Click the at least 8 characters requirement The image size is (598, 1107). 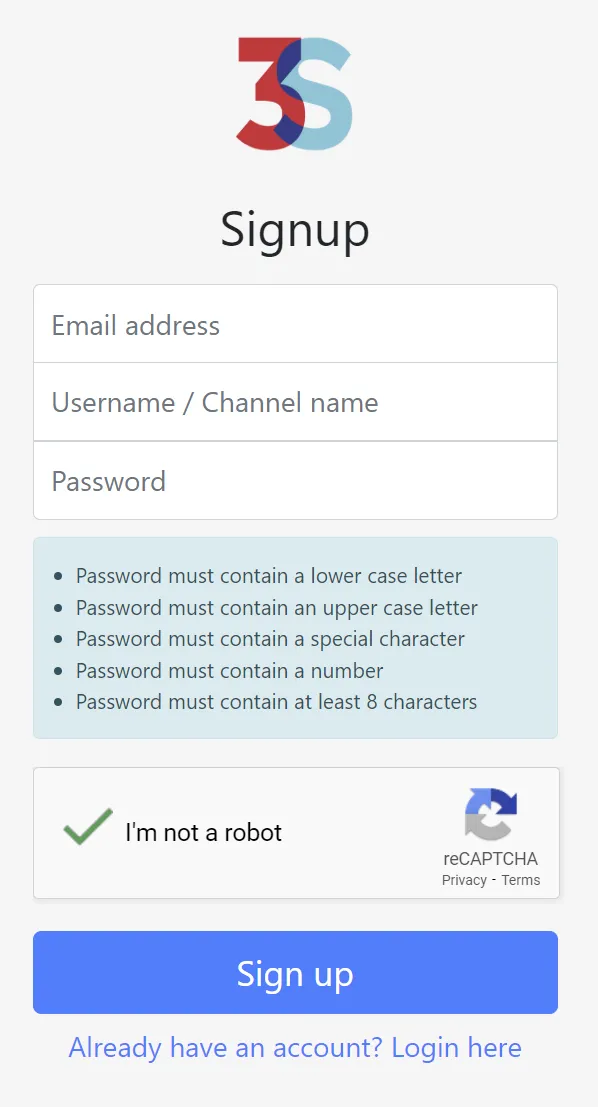[x=277, y=702]
